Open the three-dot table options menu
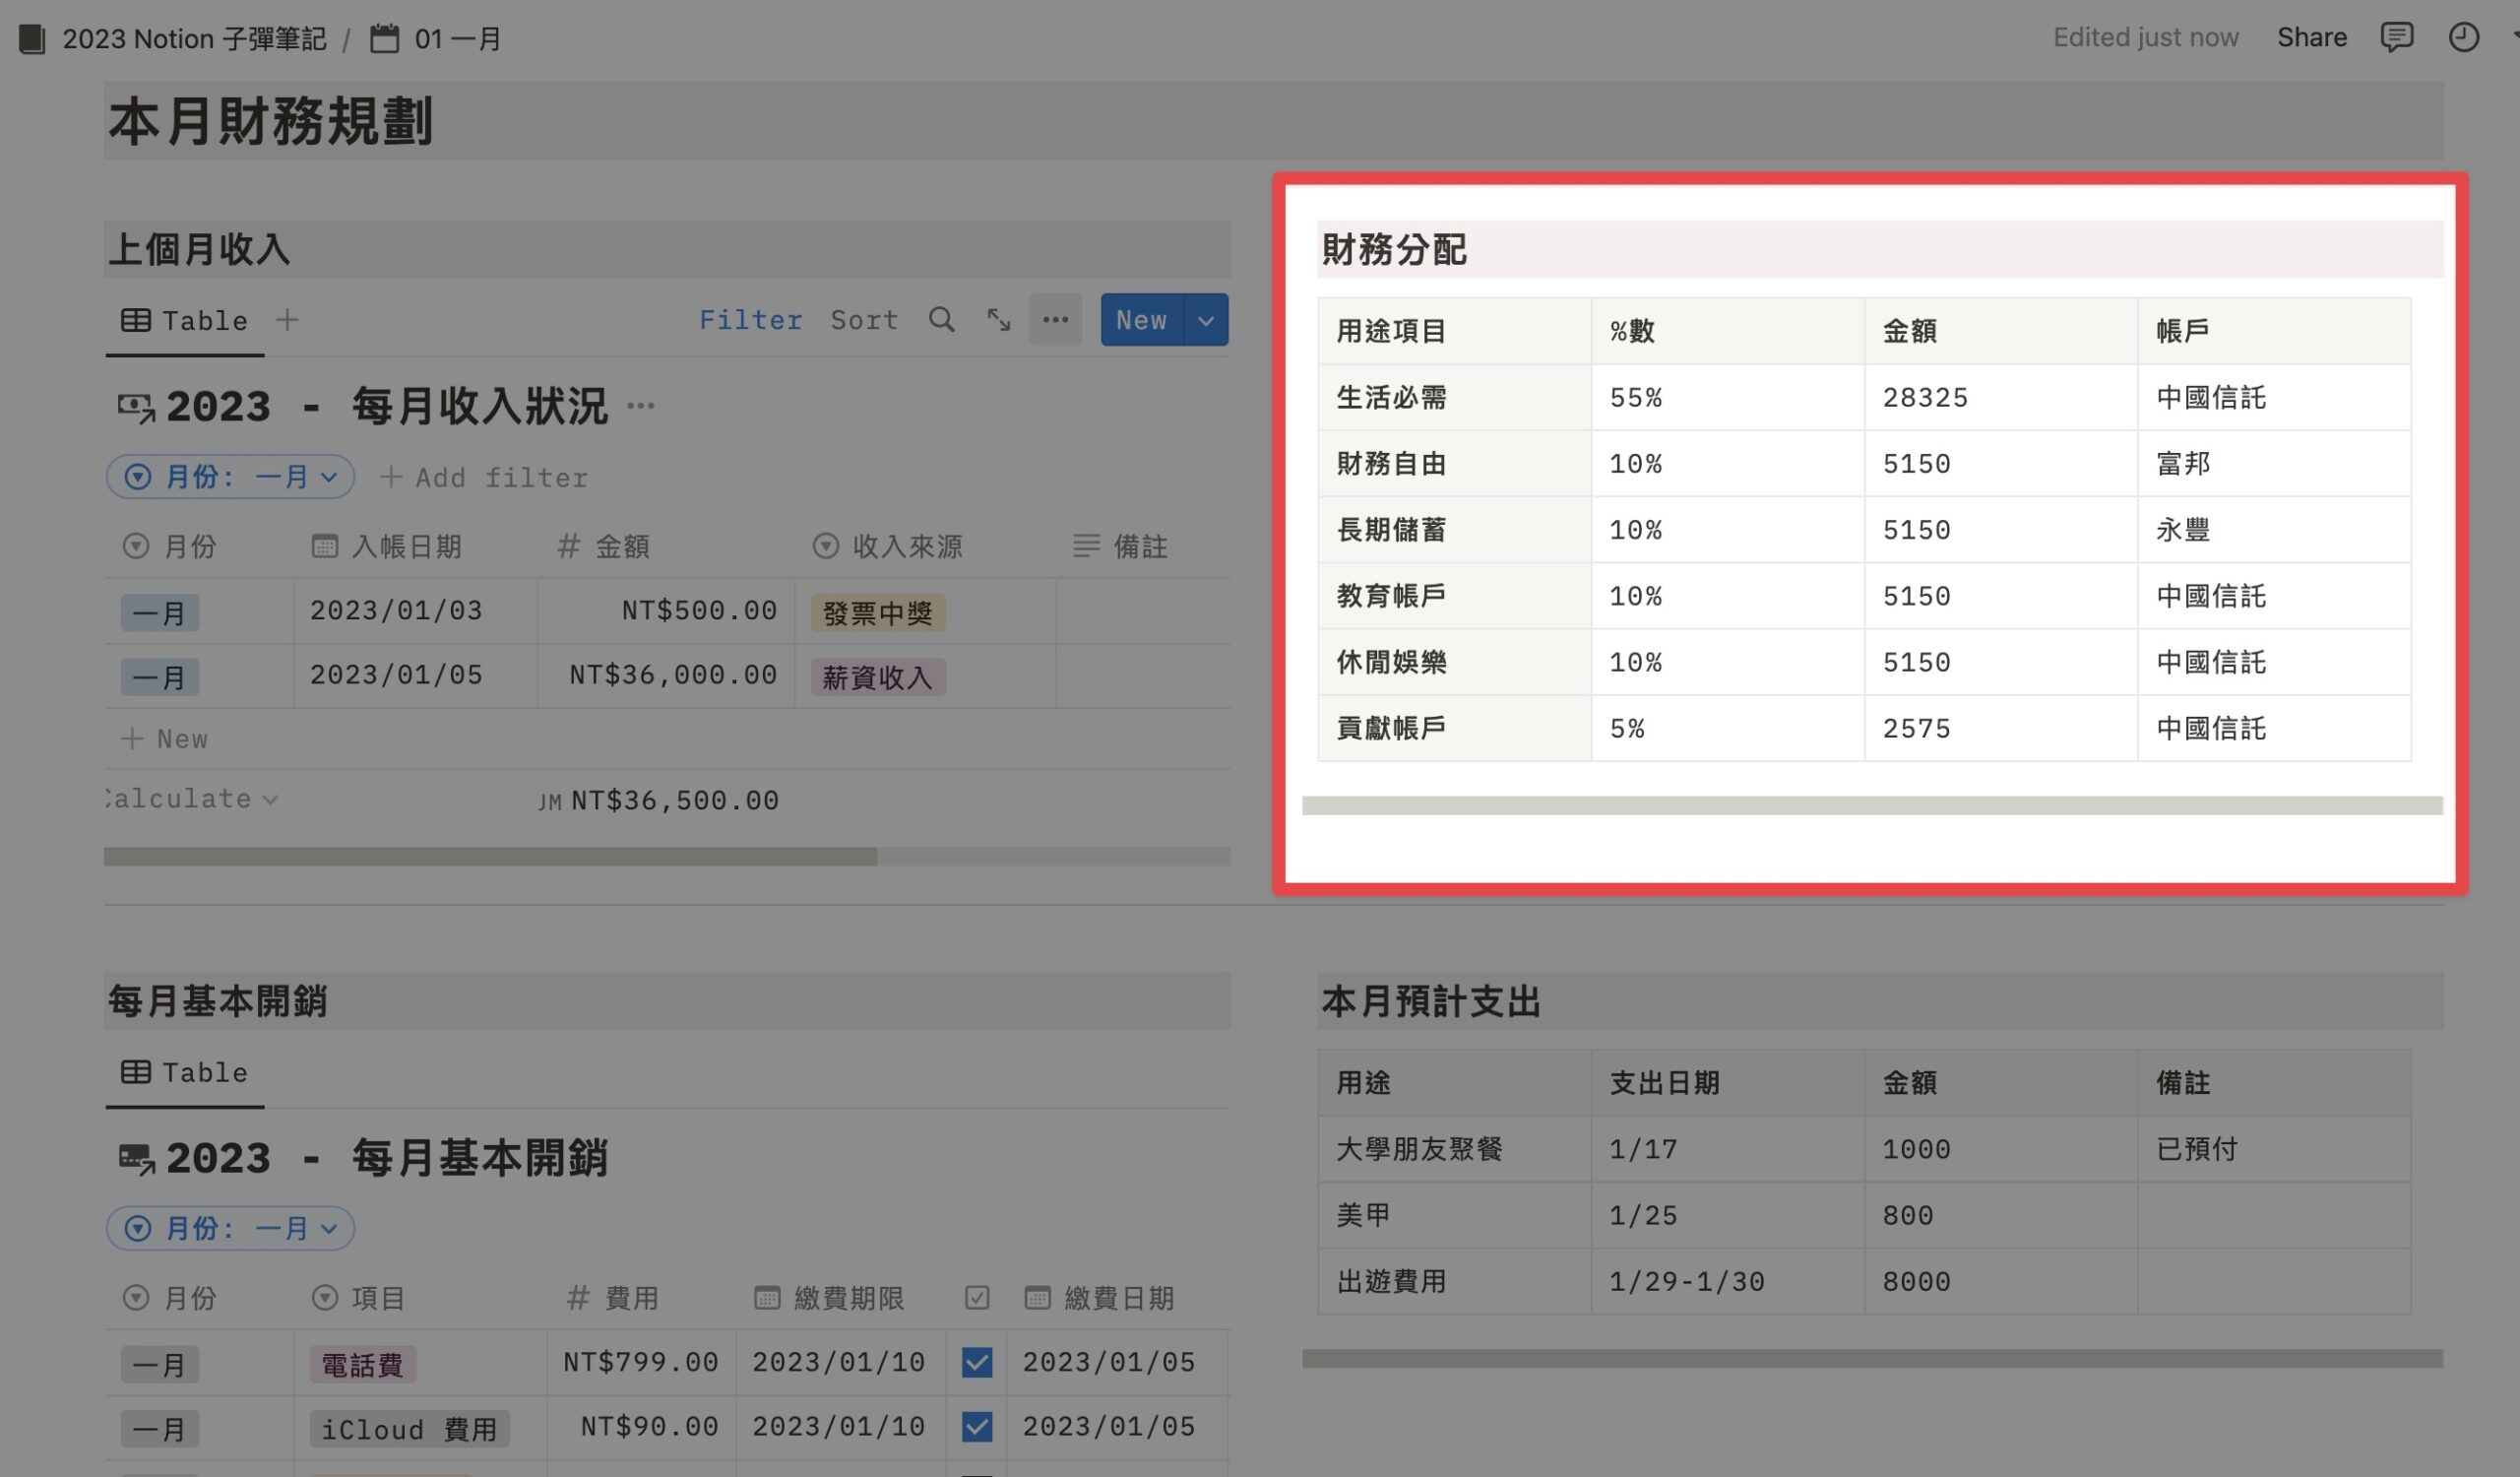 1055,320
